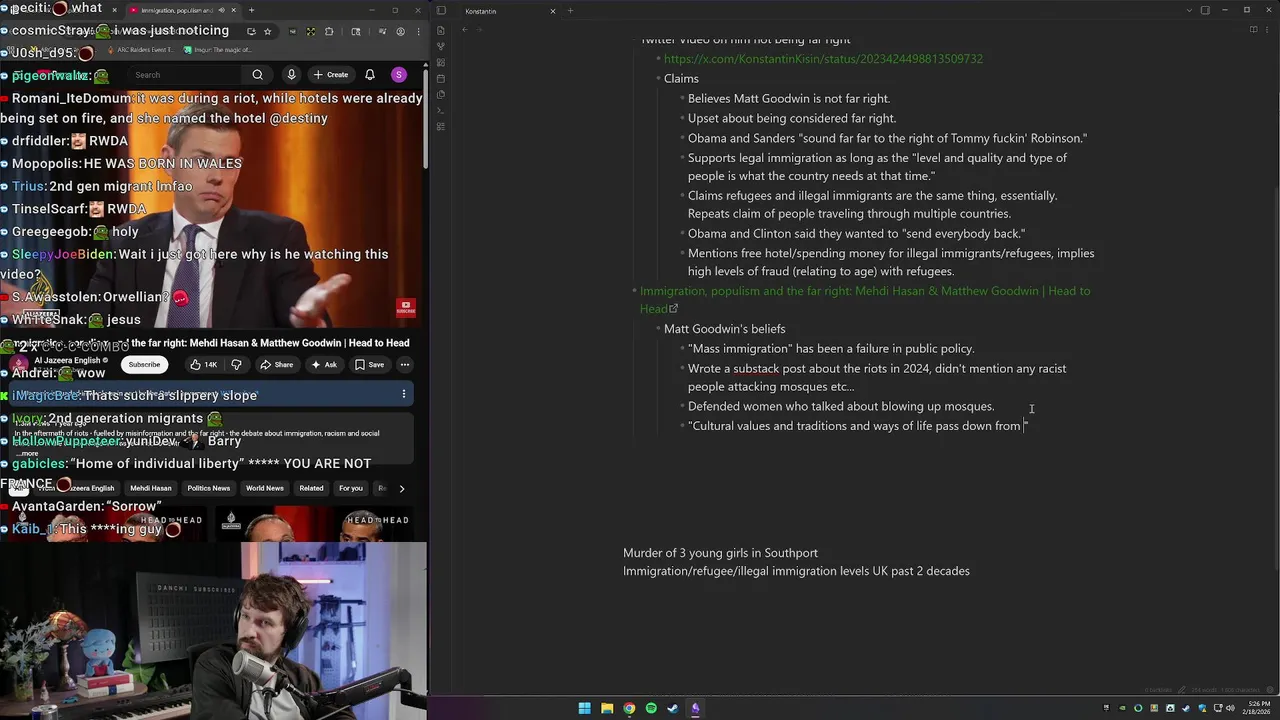Open the YouTube Create menu

pos(331,75)
